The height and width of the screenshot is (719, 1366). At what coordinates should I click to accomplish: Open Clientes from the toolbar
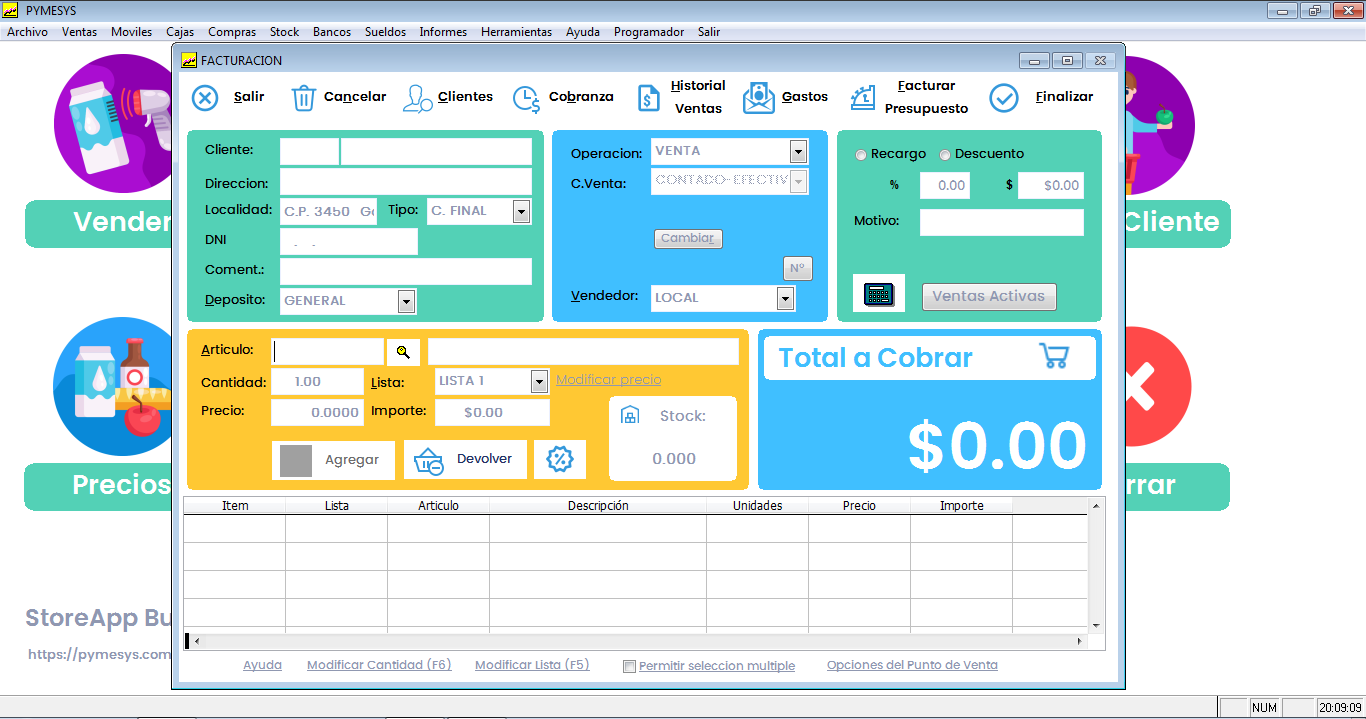click(x=418, y=97)
